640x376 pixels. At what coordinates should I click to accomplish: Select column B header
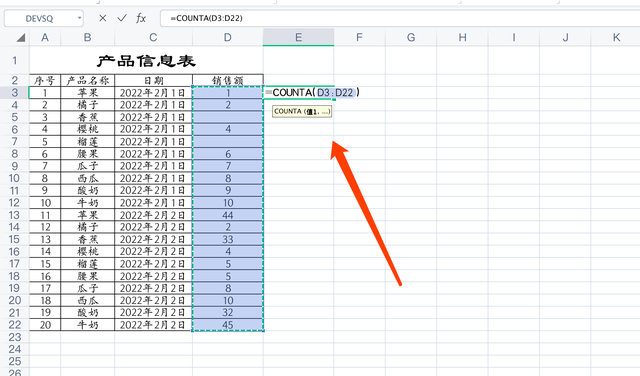(x=87, y=38)
